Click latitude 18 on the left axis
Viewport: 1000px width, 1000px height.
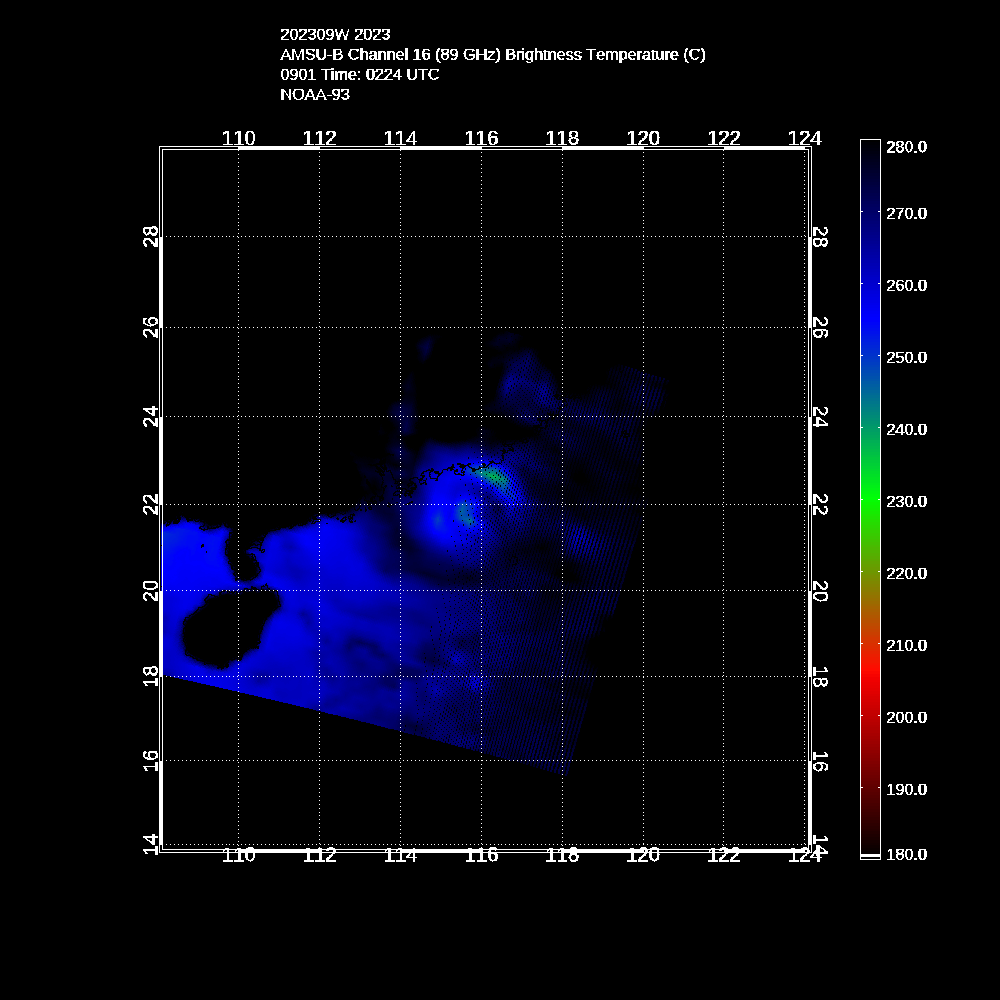pos(151,677)
